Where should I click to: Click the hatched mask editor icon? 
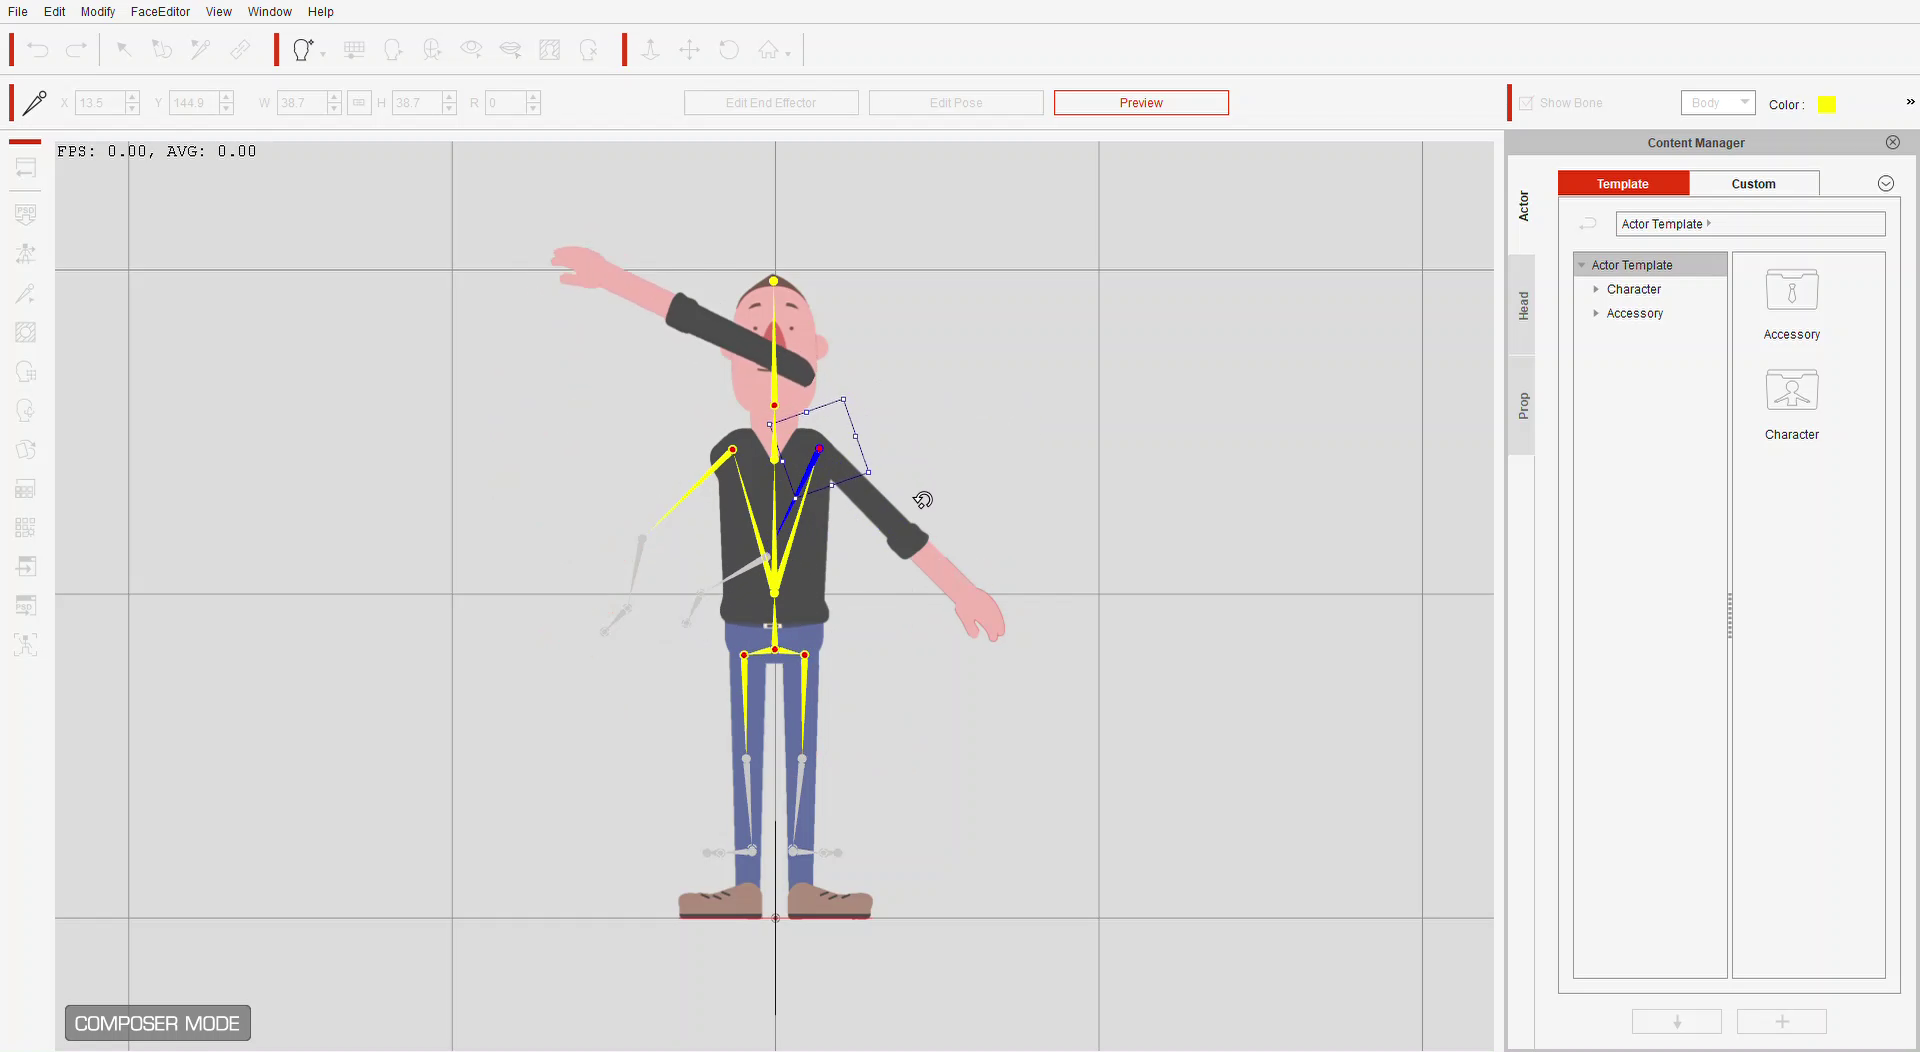point(549,49)
